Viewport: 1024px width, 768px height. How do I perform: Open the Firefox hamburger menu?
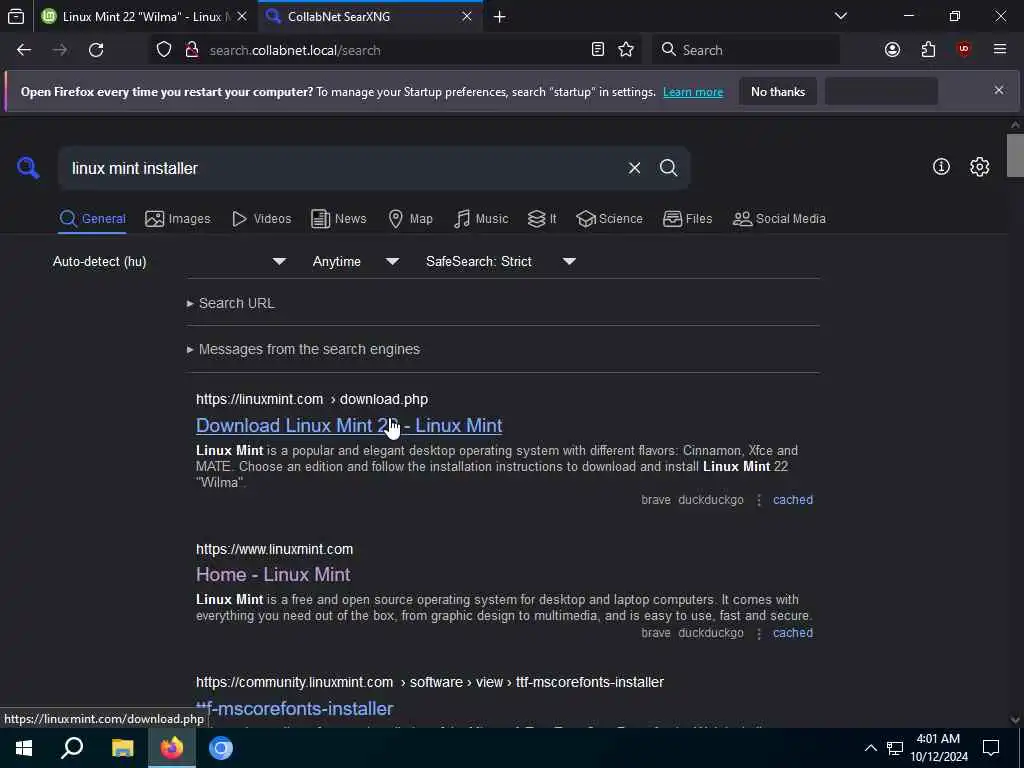coord(1000,50)
